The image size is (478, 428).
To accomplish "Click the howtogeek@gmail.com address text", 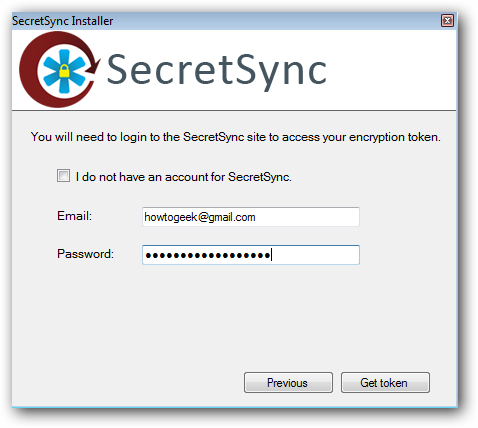I will [200, 217].
